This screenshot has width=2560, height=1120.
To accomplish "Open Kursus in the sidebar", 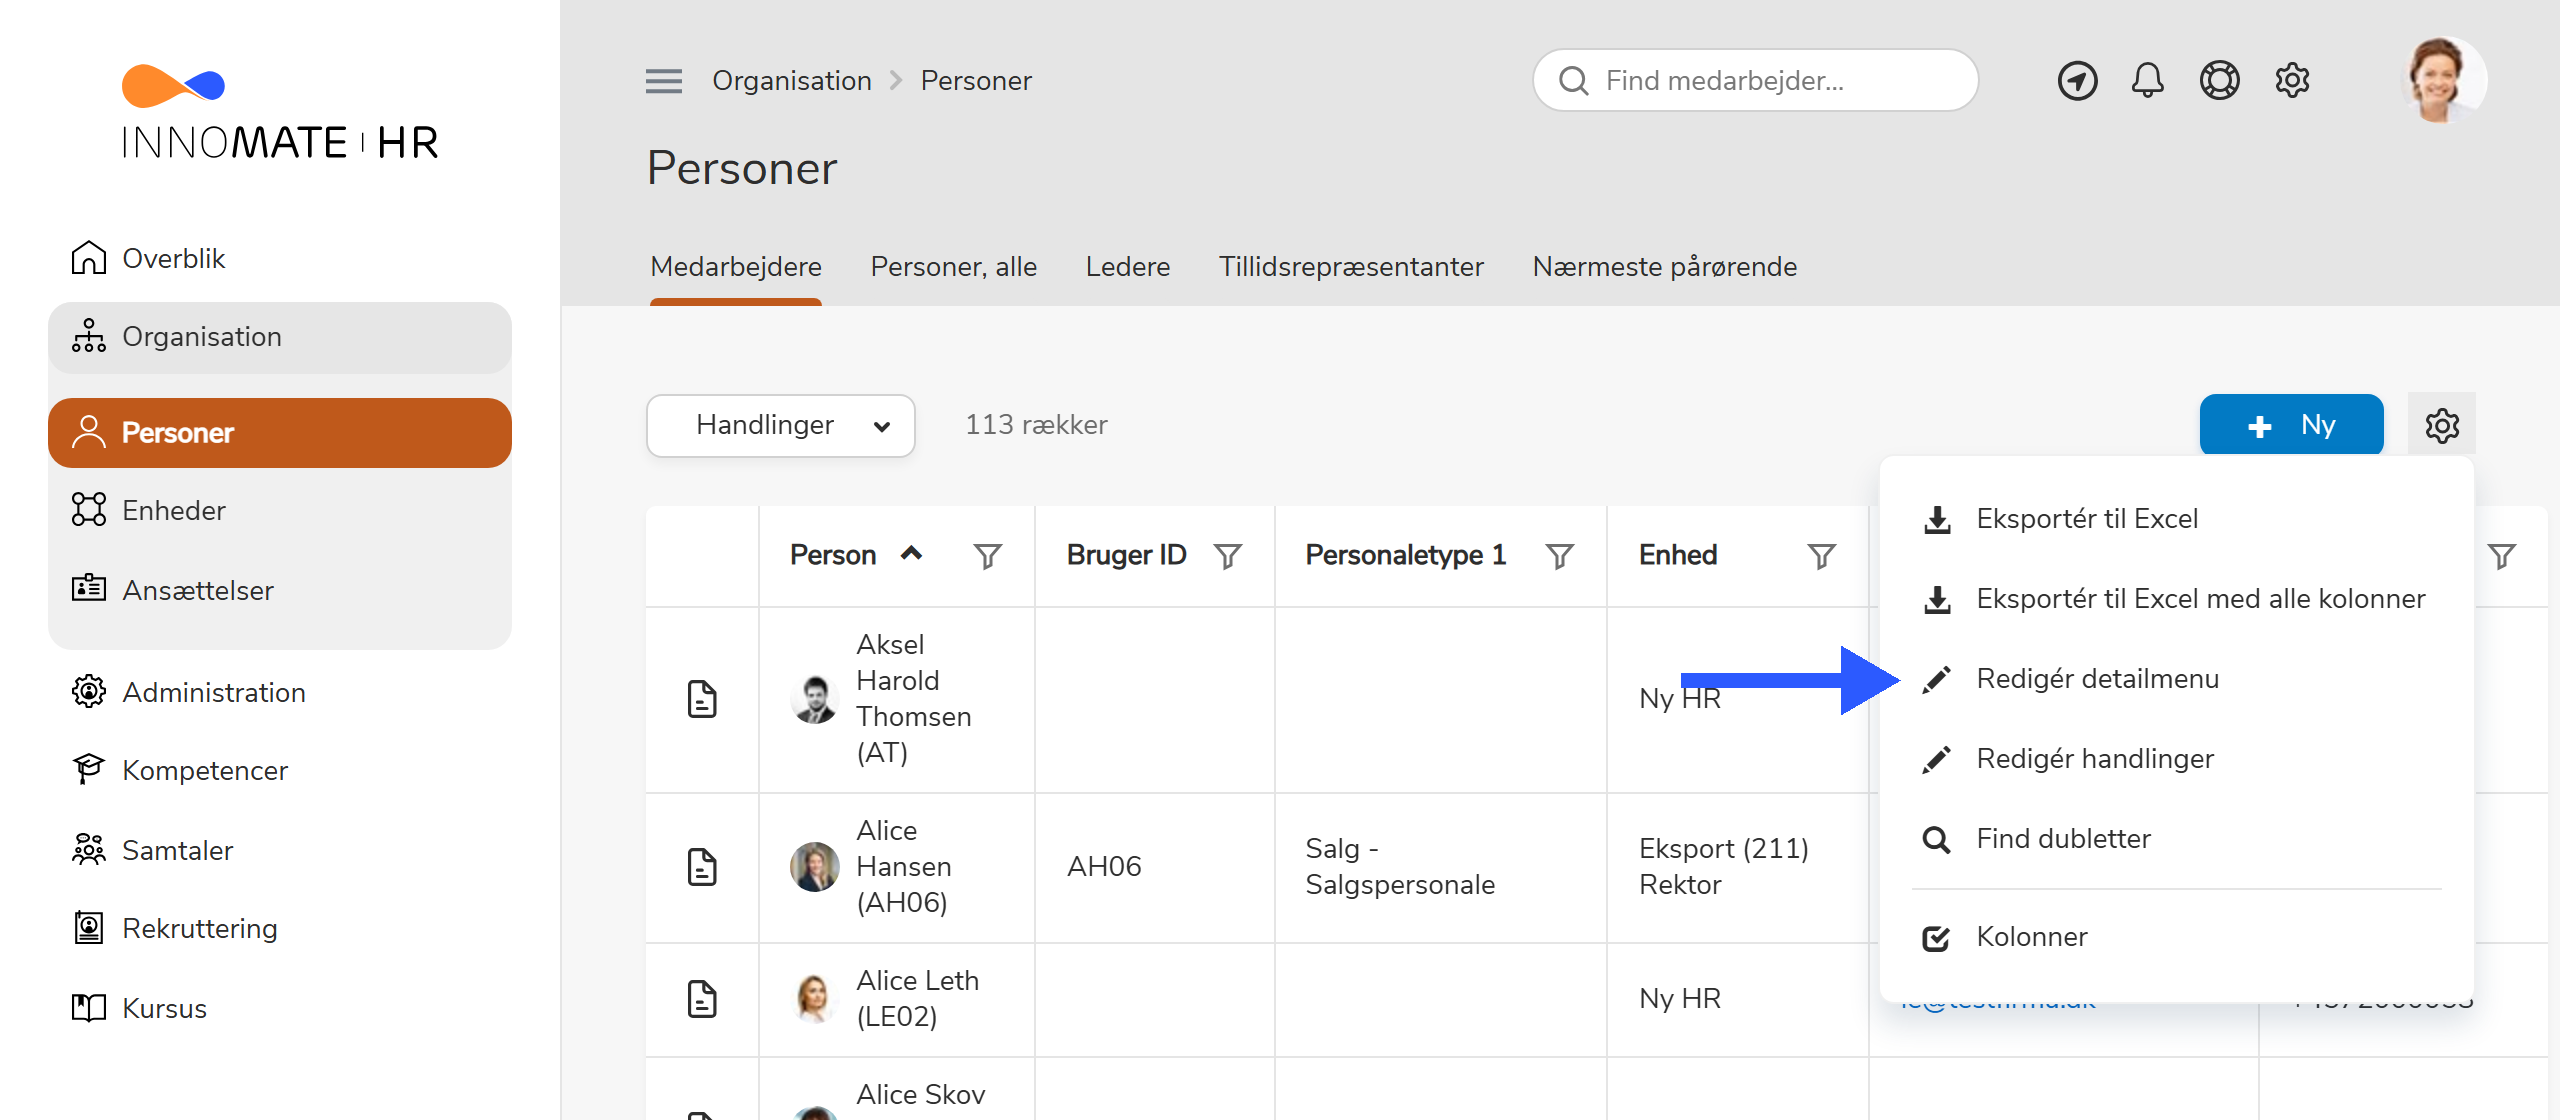I will (x=280, y=1008).
